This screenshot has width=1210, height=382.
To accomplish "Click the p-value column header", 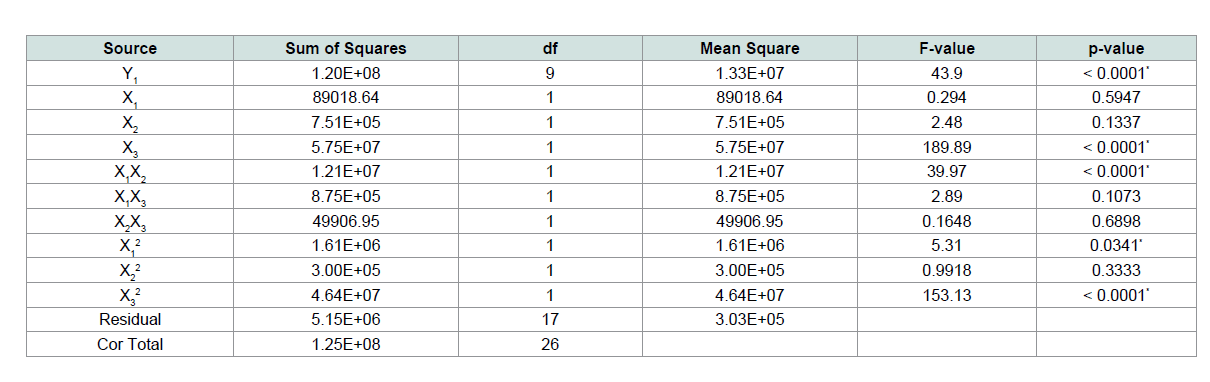I will pos(1116,48).
